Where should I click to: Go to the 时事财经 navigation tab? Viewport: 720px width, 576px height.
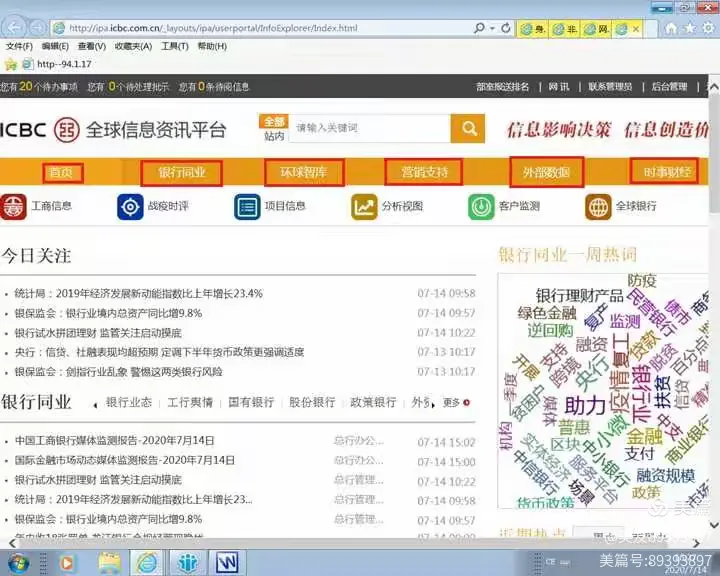tap(664, 171)
